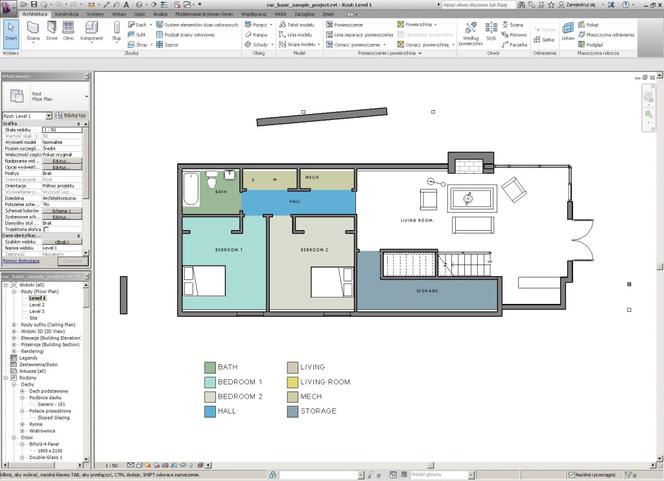This screenshot has height=481, width=664.
Task: Click the Pomieszczenie room tool
Action: 345,25
